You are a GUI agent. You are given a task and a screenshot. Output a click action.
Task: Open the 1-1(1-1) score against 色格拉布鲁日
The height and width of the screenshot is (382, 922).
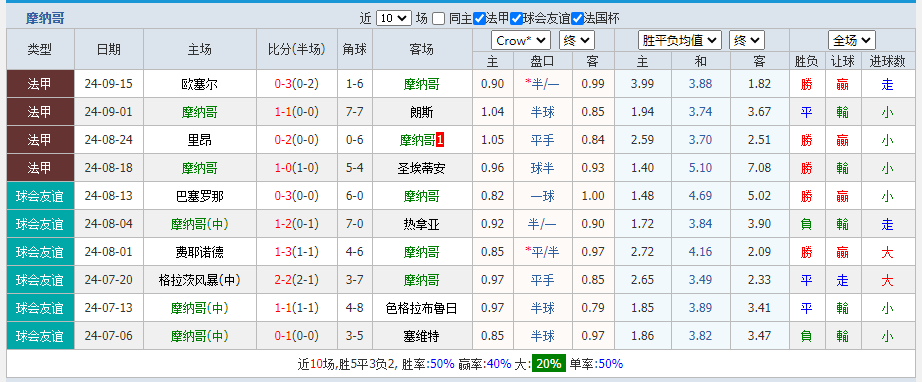point(296,308)
